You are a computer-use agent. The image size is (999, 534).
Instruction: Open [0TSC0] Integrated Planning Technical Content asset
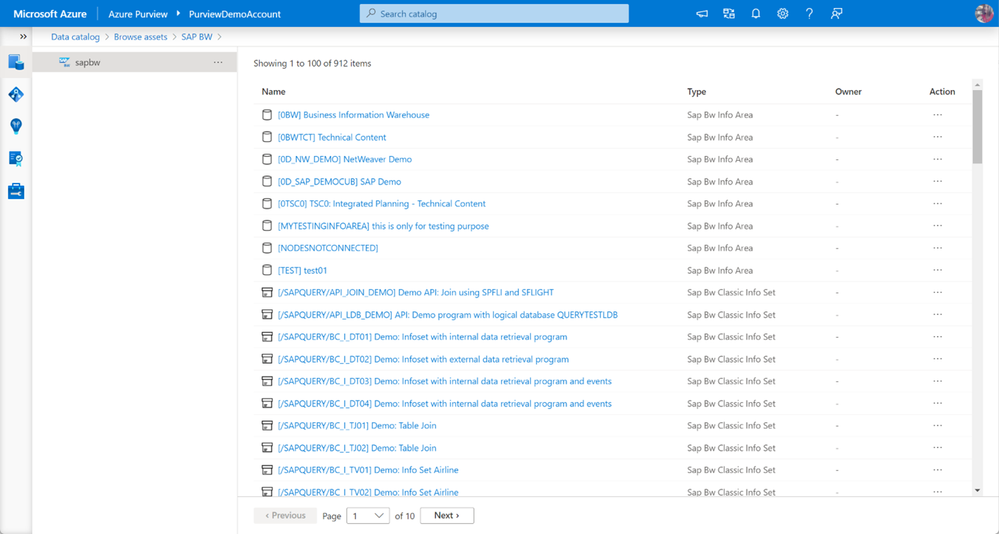382,204
